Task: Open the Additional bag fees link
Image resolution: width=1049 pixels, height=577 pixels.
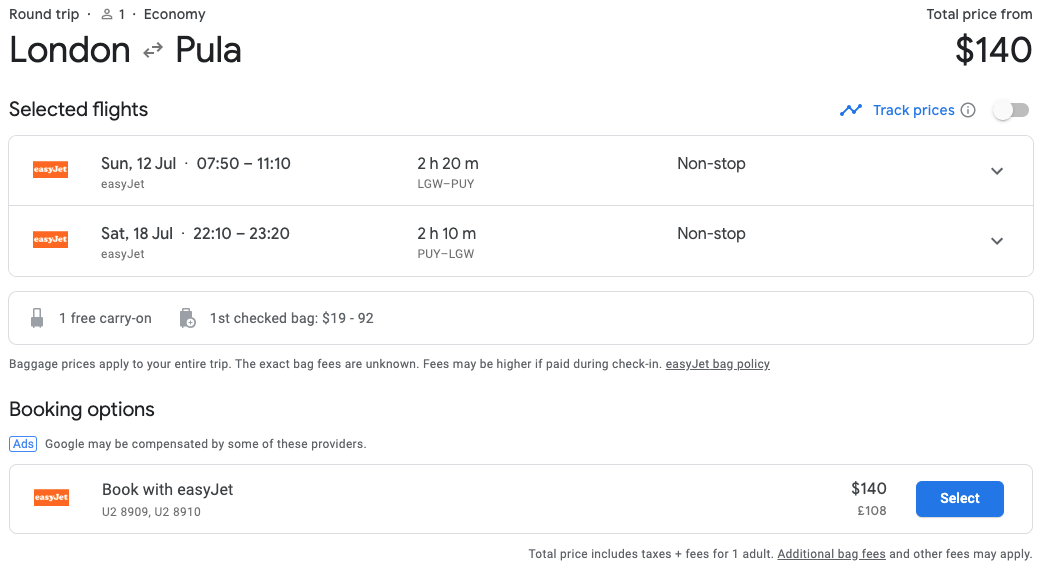Action: point(831,554)
